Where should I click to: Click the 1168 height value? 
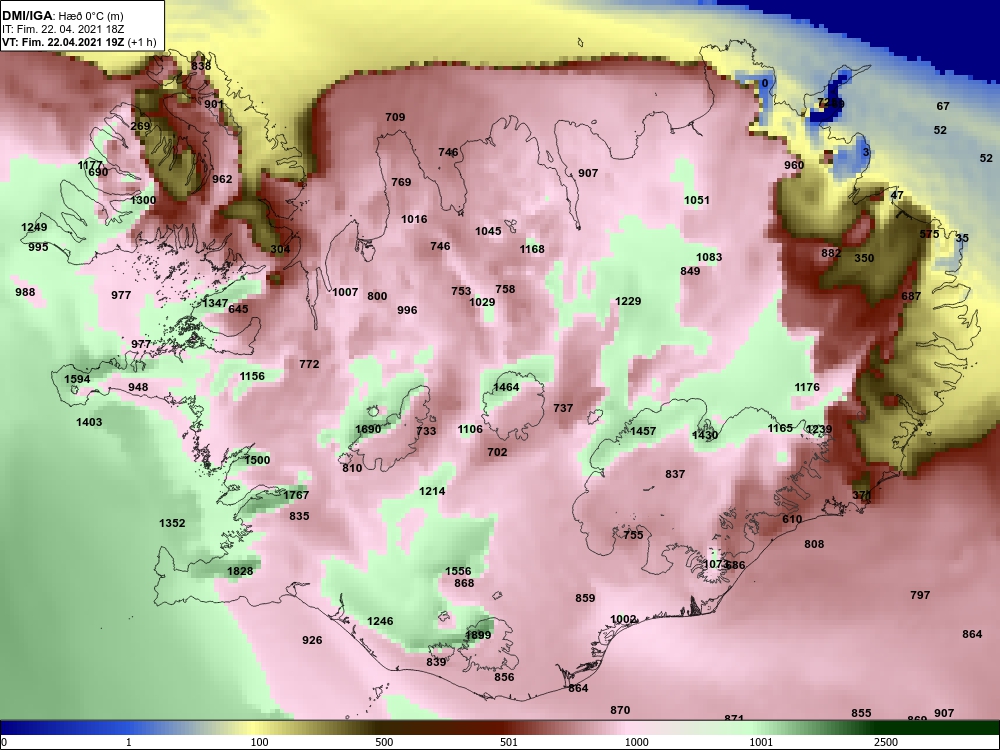[531, 249]
